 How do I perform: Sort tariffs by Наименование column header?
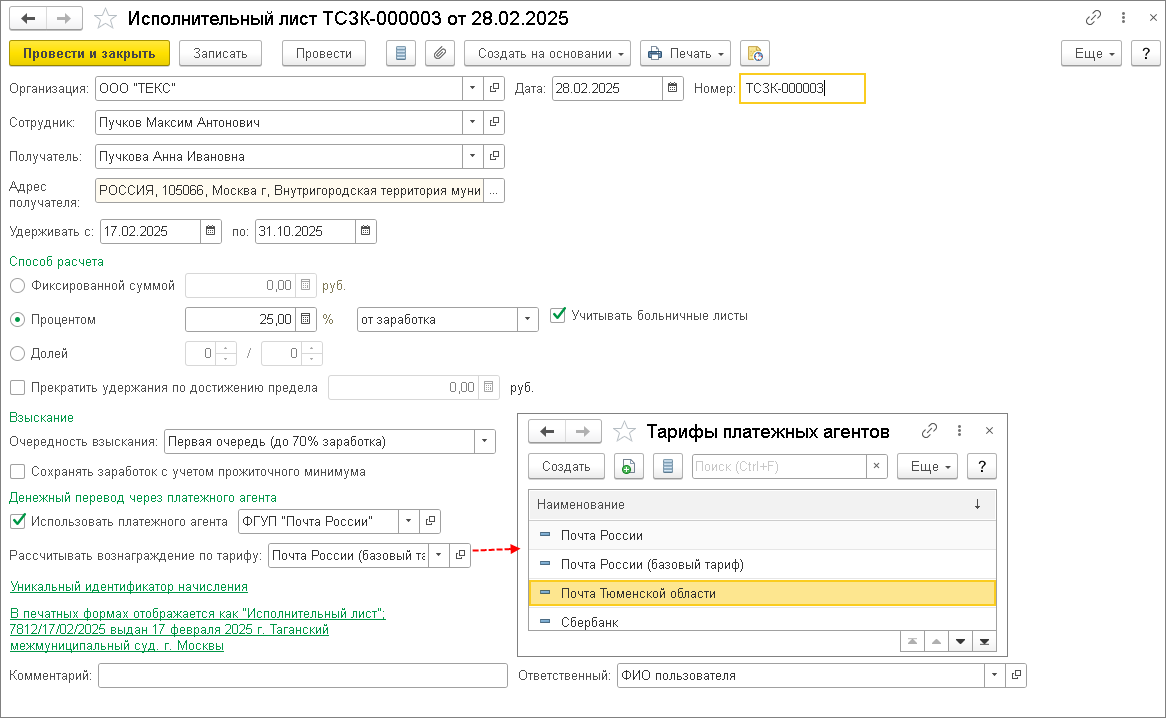[x=762, y=504]
